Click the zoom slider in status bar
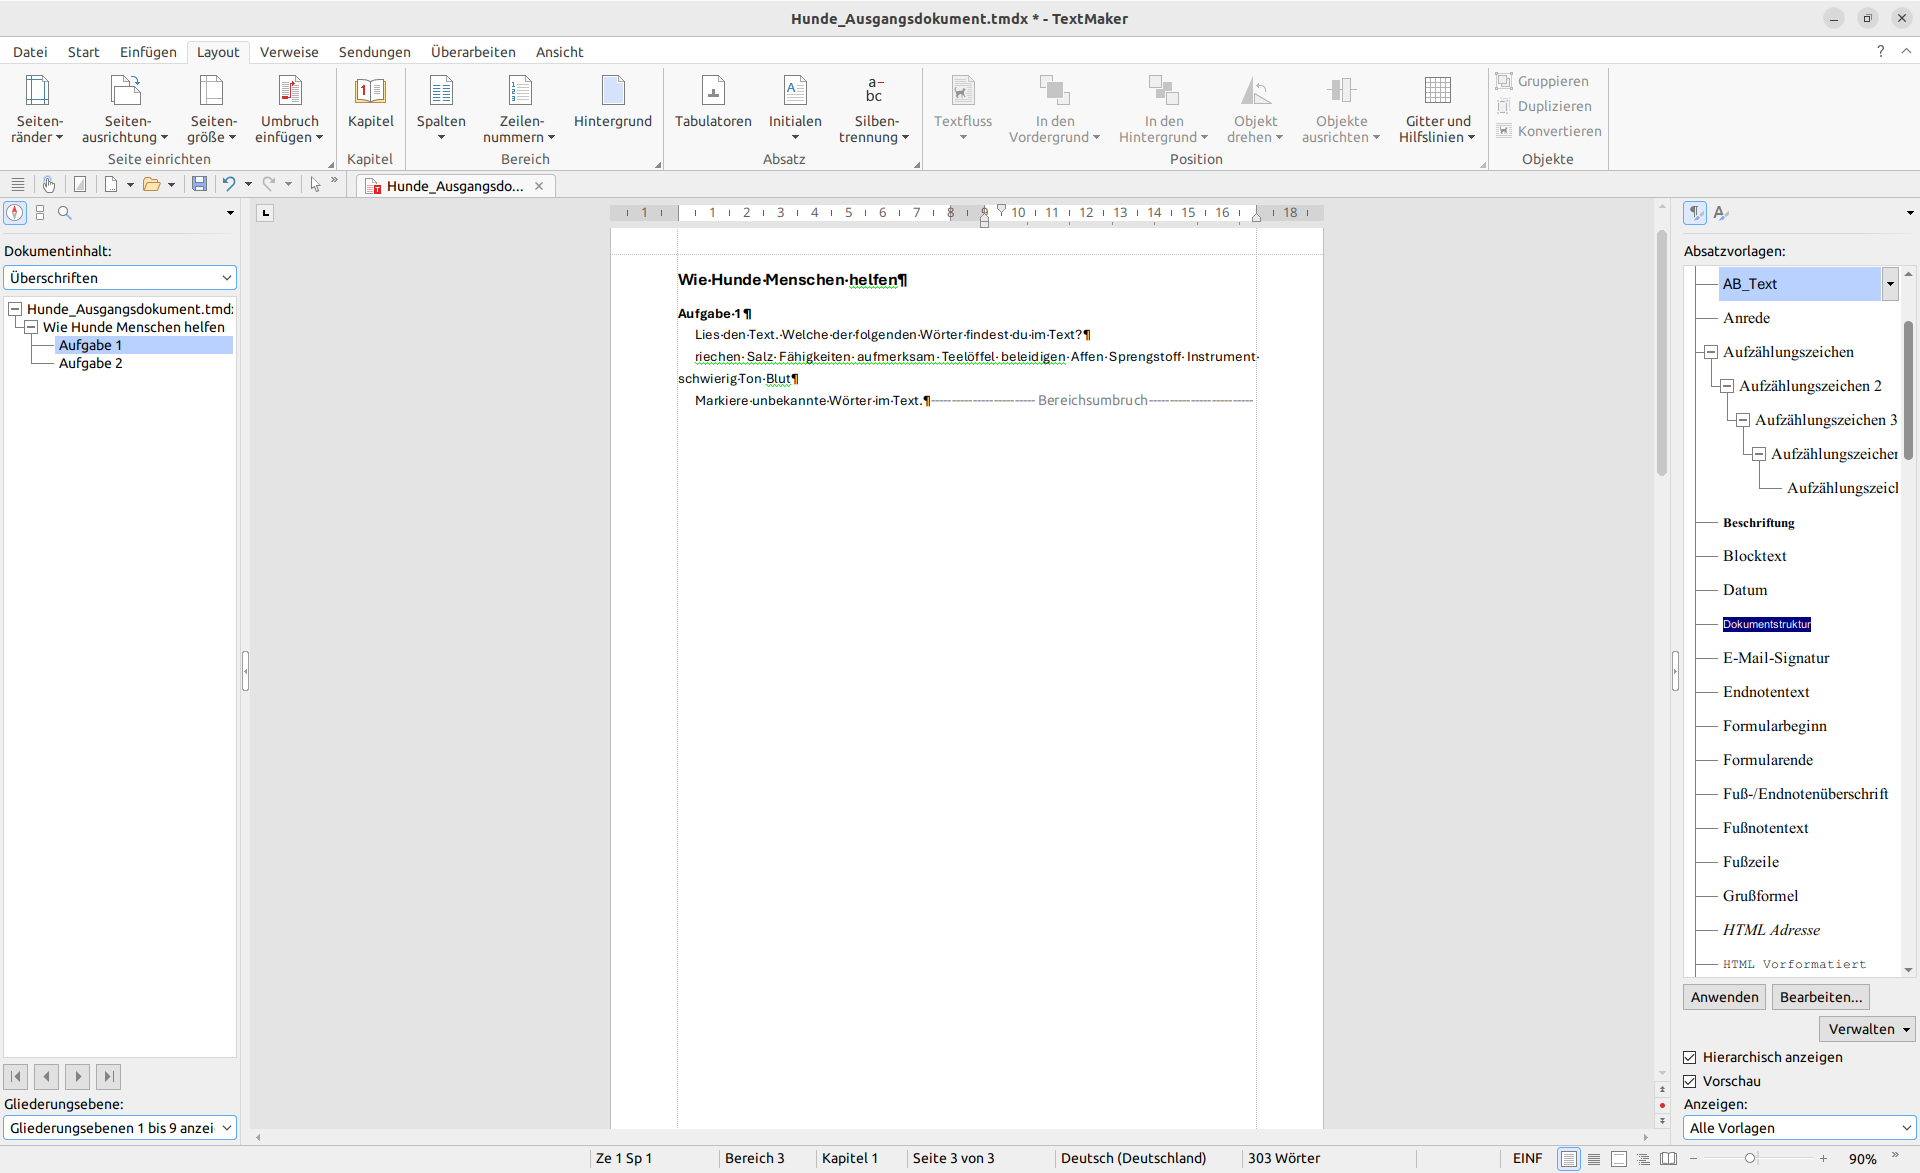 [x=1750, y=1158]
